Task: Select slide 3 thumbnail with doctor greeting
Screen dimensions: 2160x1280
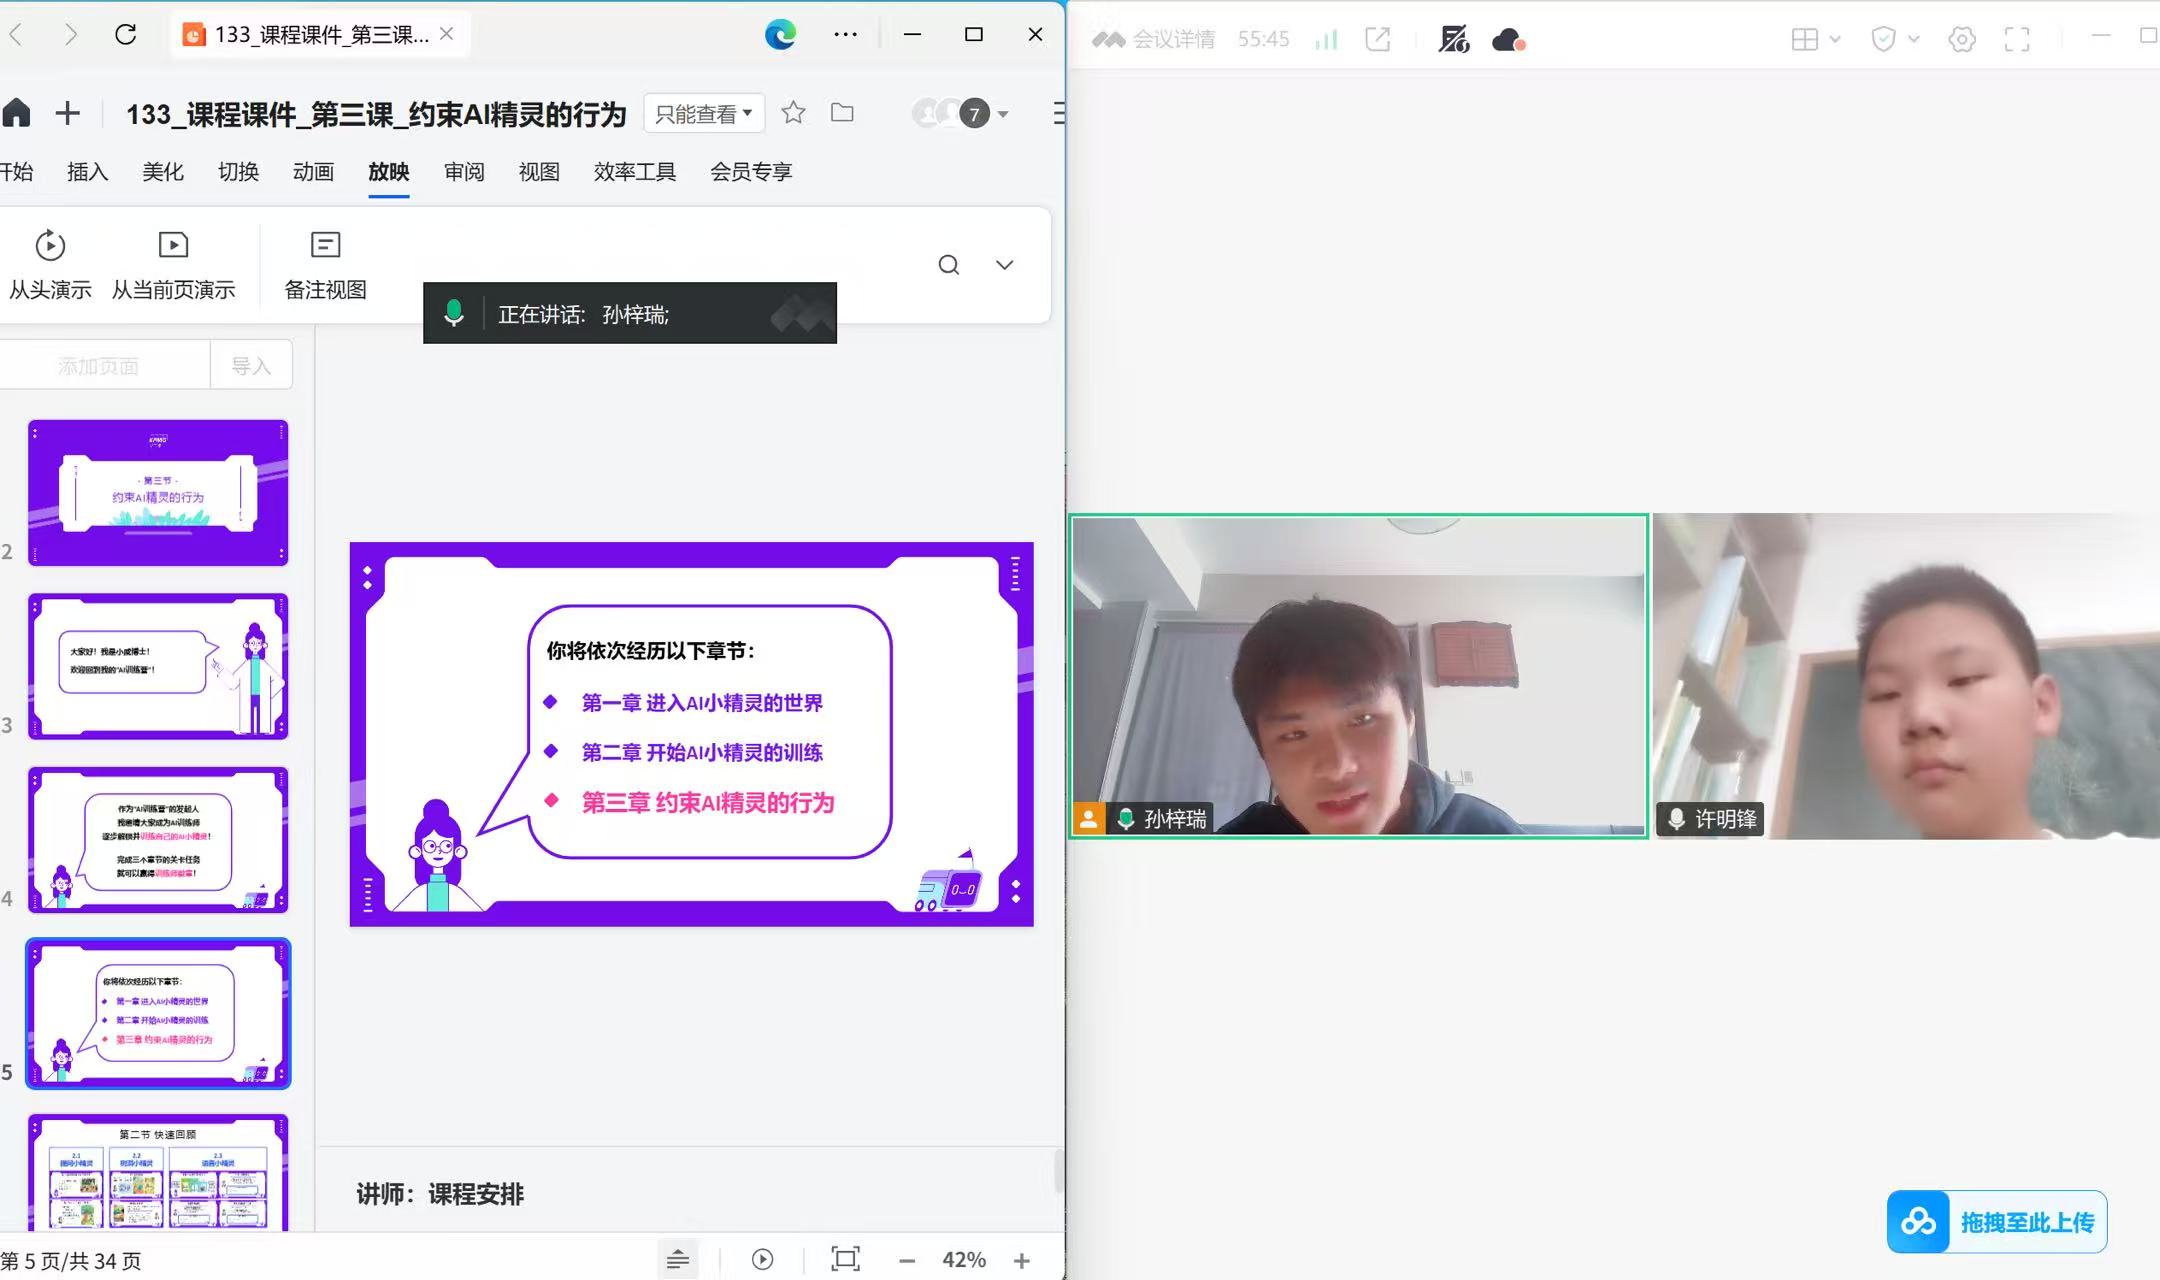Action: (x=158, y=667)
